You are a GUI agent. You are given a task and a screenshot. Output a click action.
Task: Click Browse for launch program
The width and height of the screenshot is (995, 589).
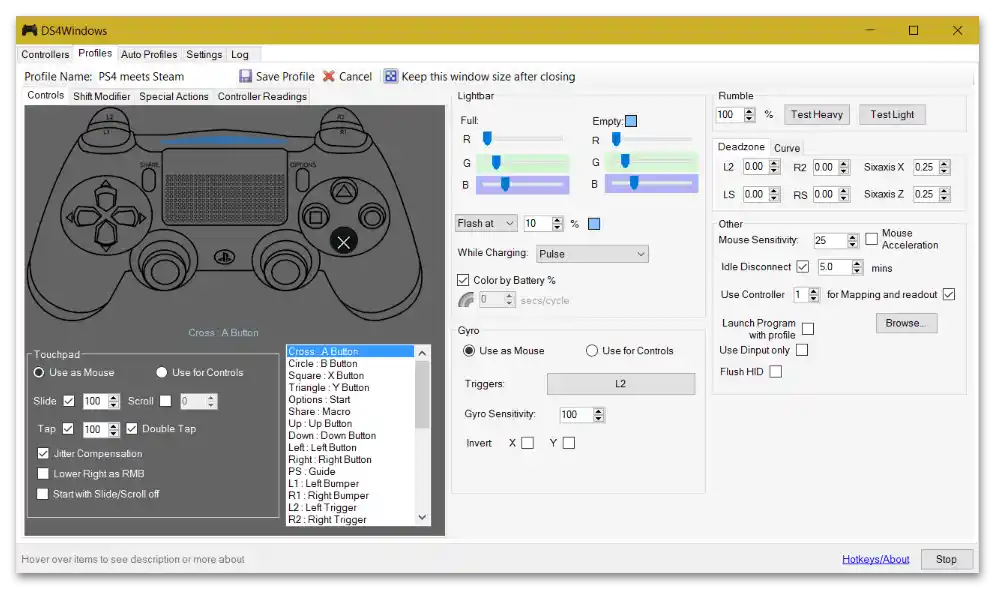tap(906, 323)
